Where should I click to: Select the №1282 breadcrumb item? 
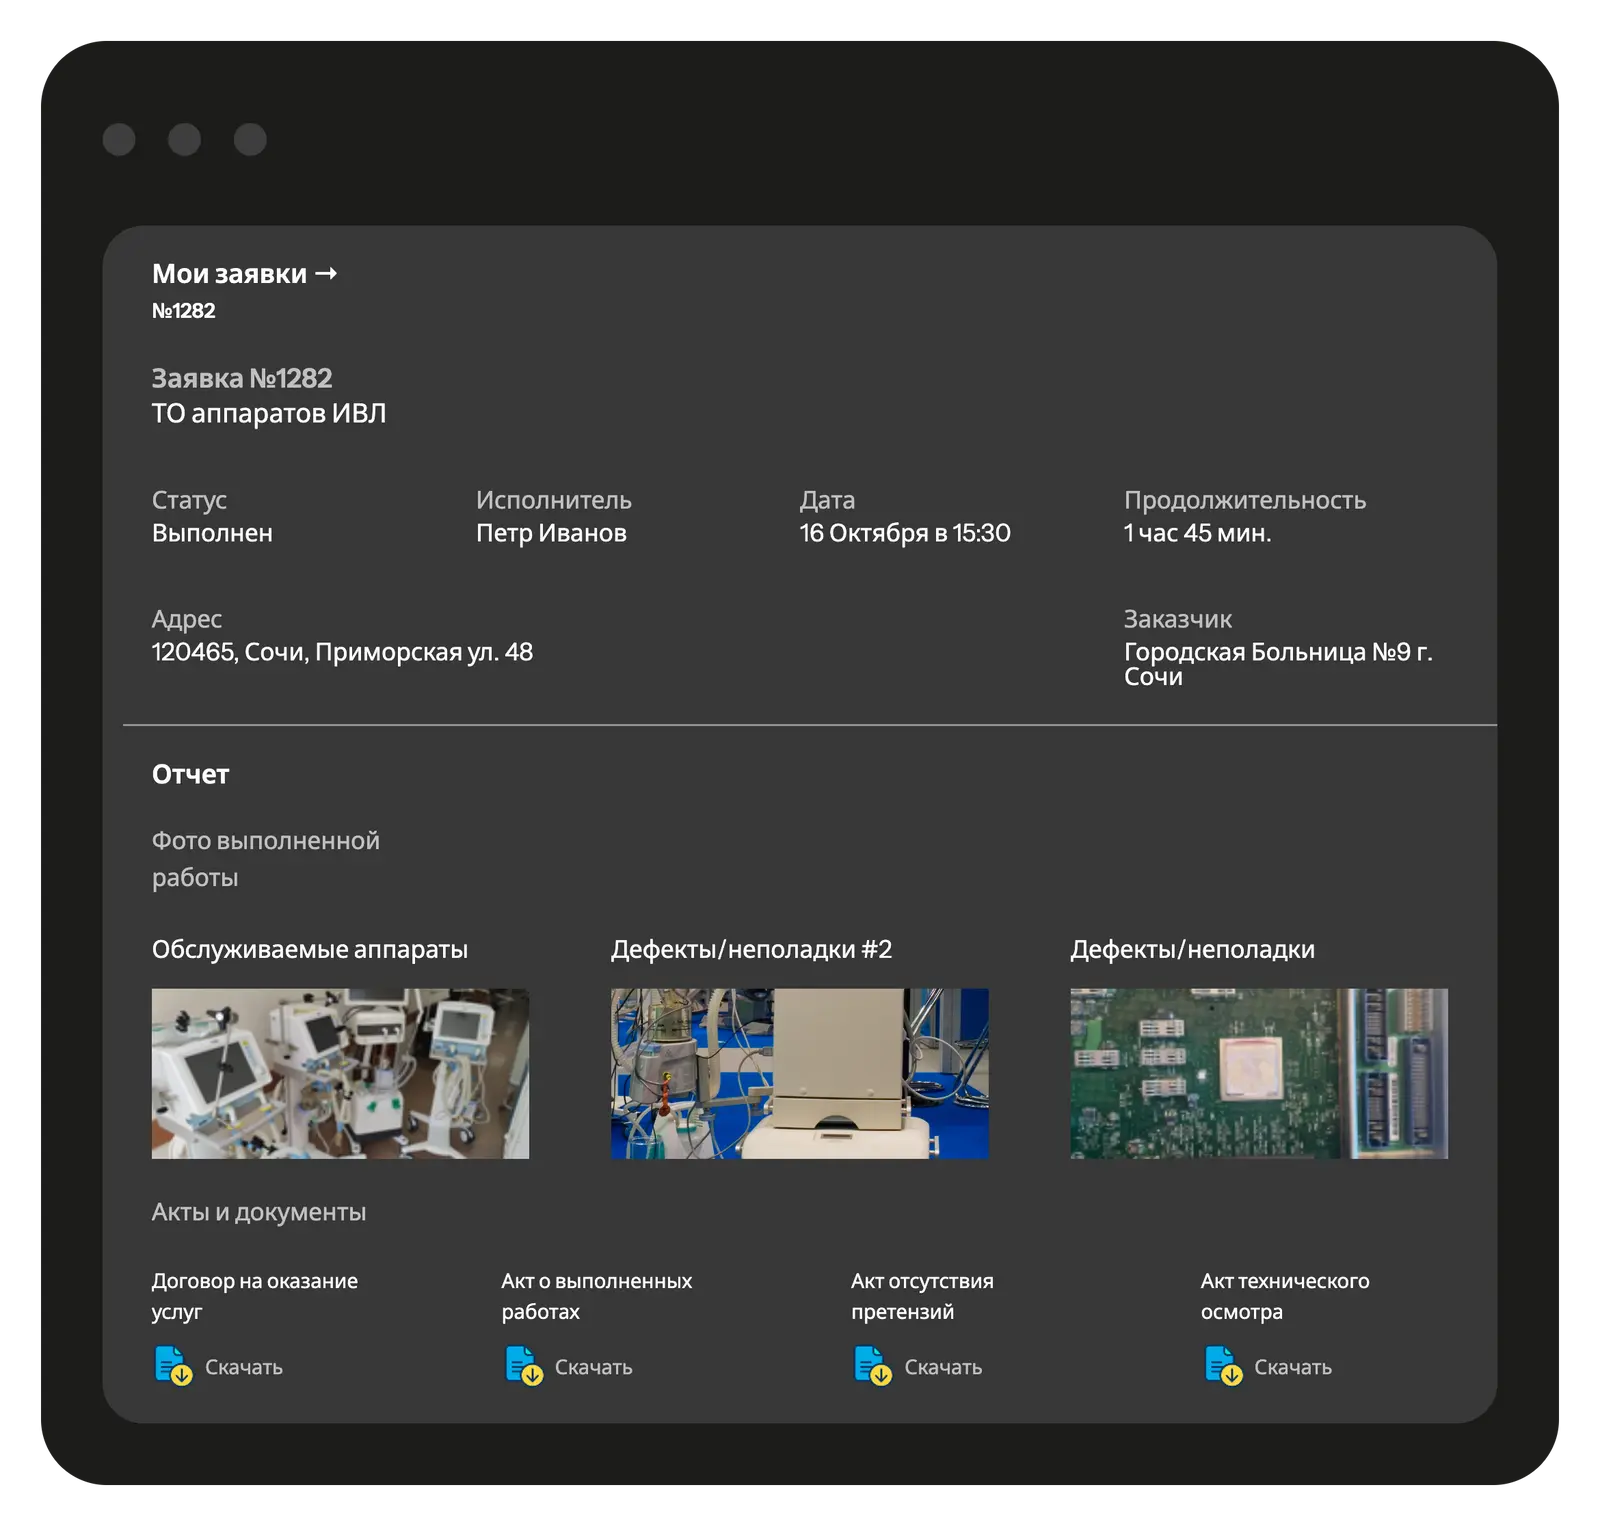184,311
